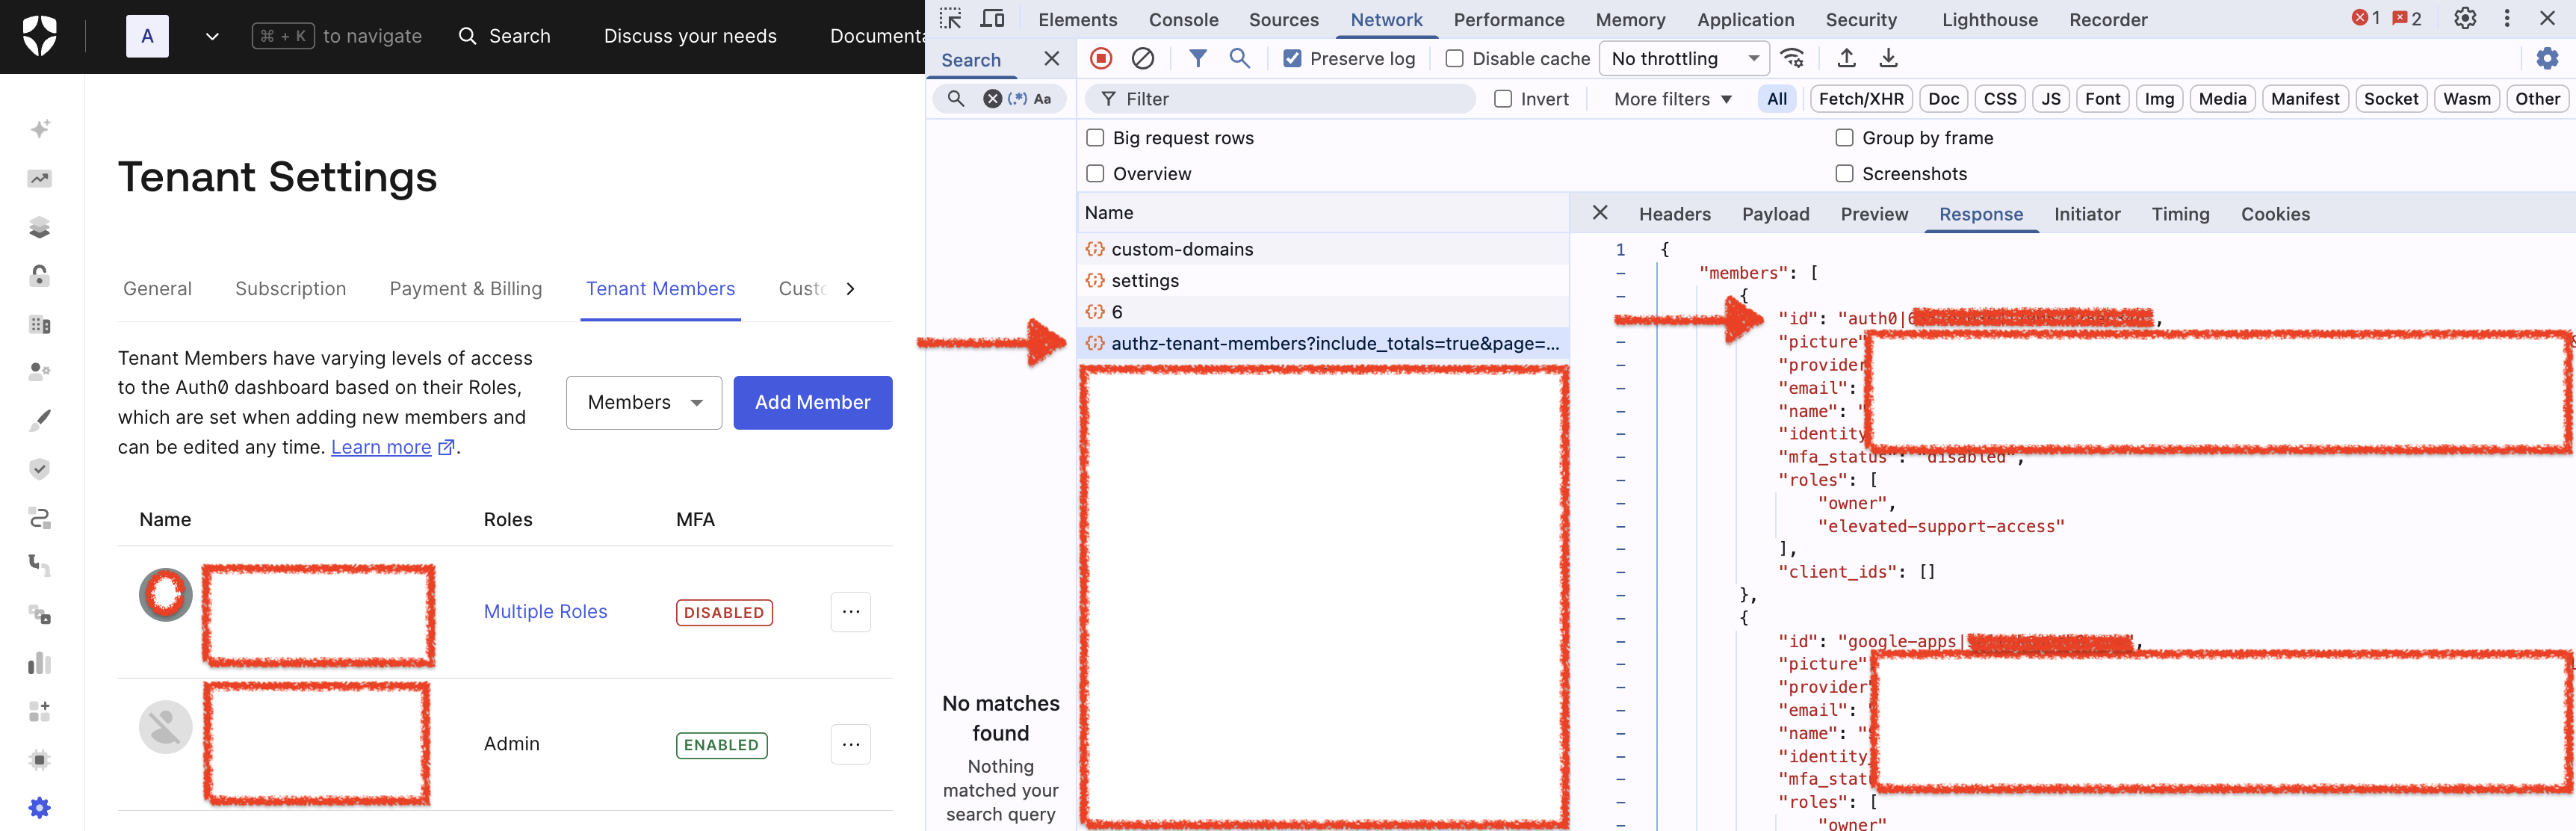Viewport: 2576px width, 831px height.
Task: Open the sparkle icon in the Auth0 sidebar
Action: click(40, 129)
